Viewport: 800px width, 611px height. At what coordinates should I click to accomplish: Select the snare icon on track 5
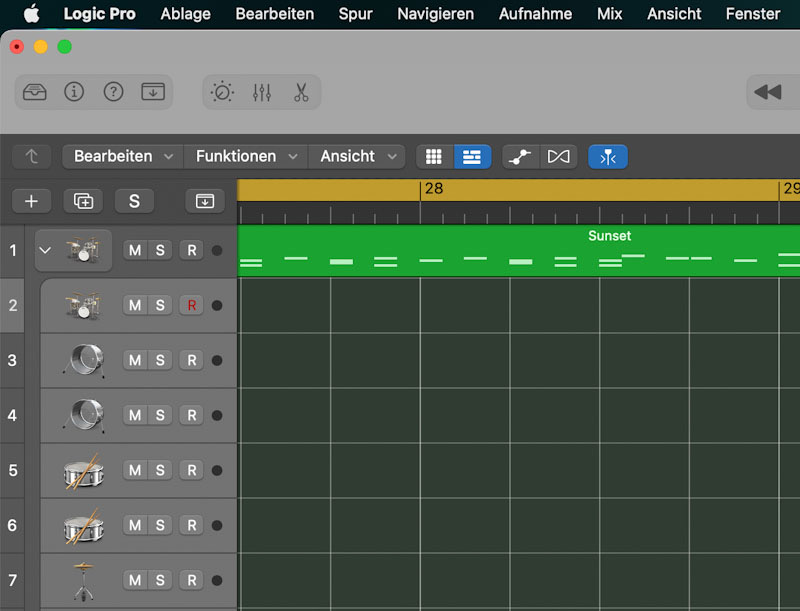pos(84,471)
